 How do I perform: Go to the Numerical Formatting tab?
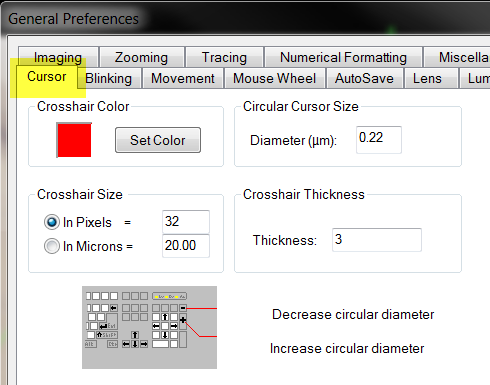(x=343, y=57)
